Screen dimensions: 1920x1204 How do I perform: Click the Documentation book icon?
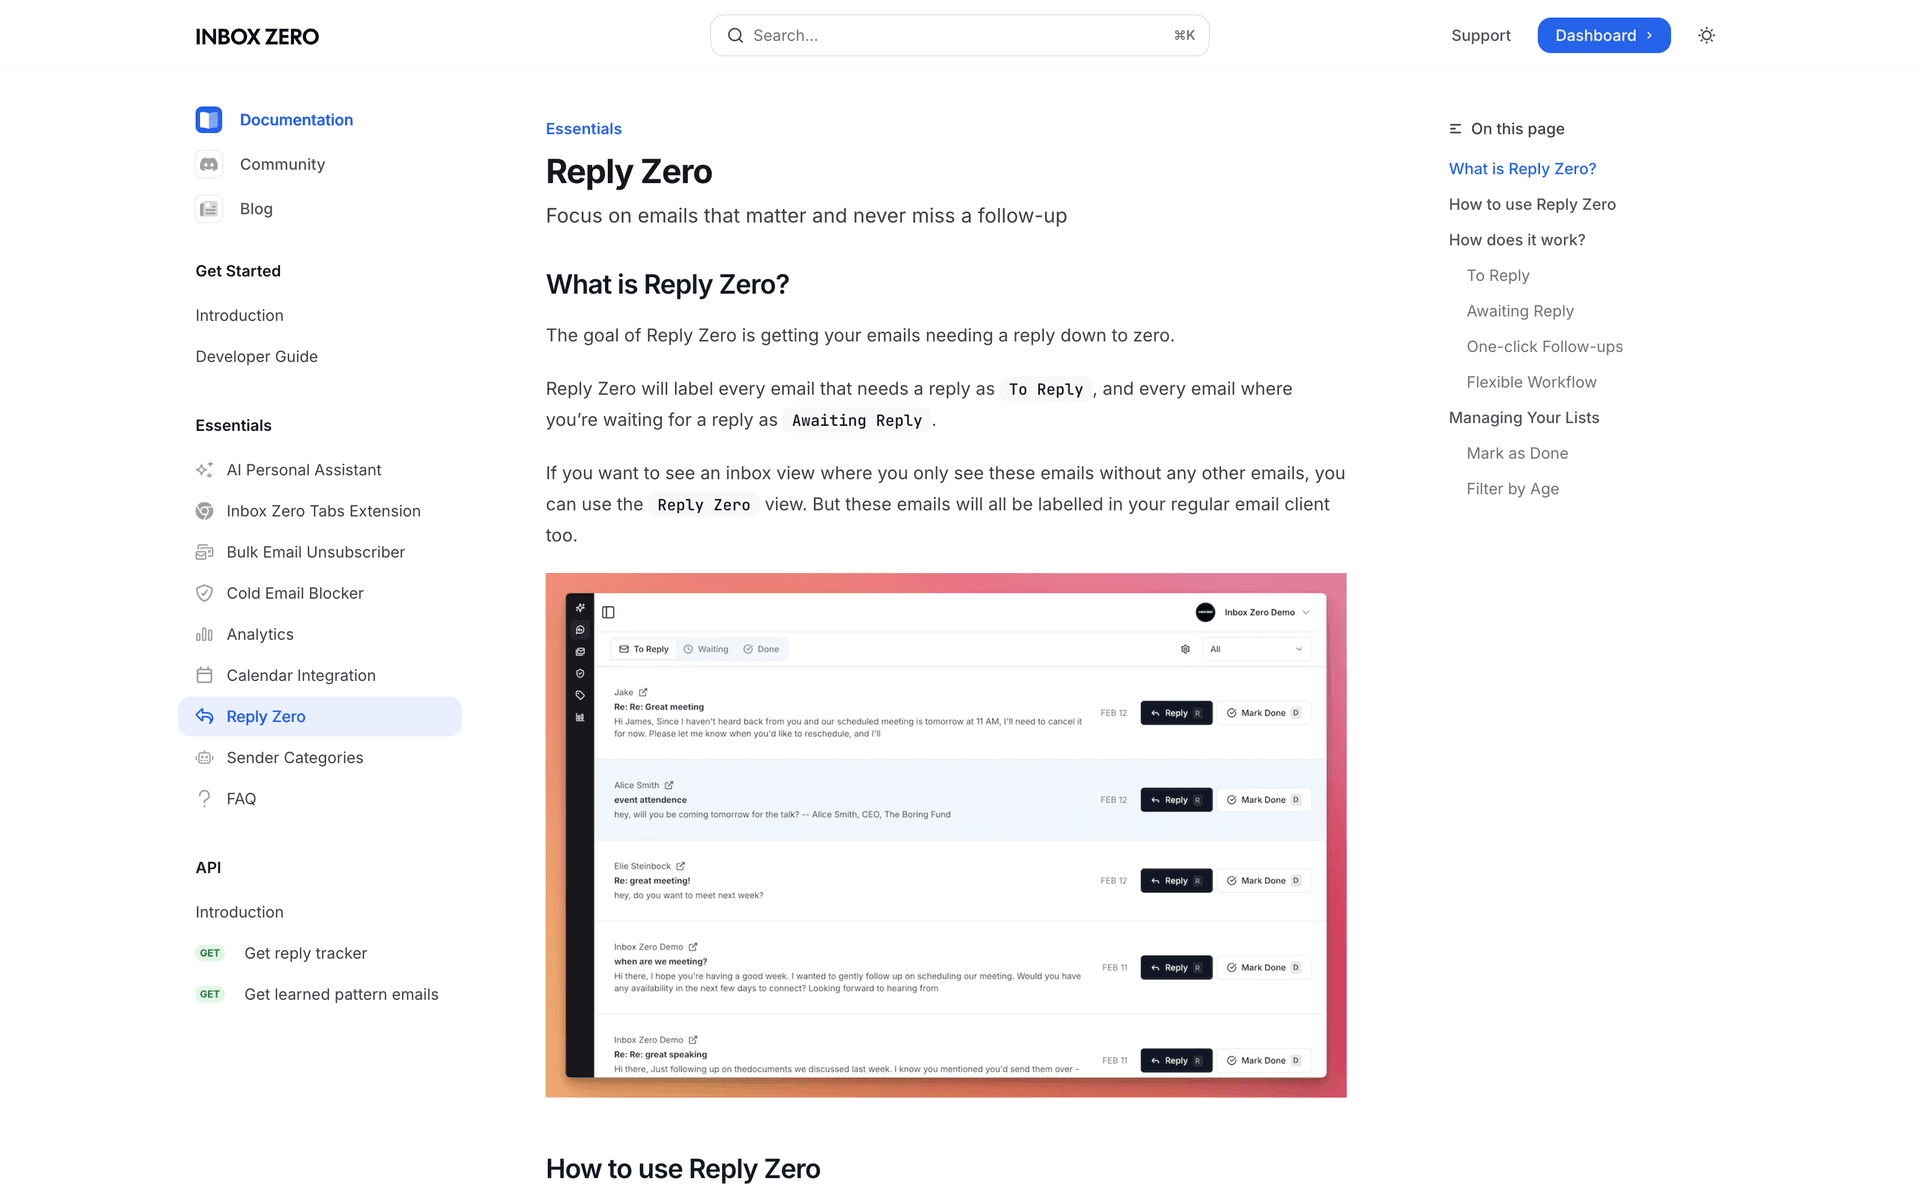[x=209, y=119]
